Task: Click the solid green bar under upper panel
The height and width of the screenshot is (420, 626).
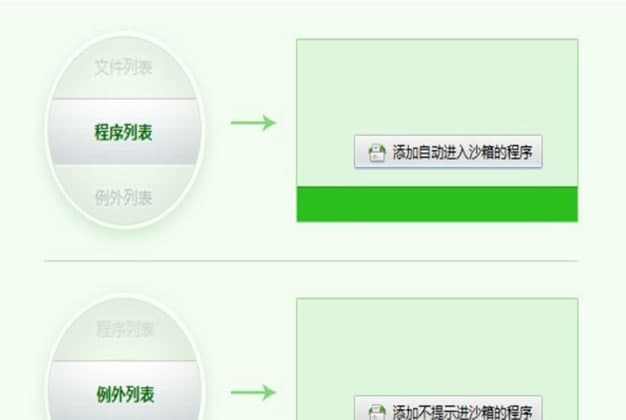Action: pyautogui.click(x=437, y=204)
